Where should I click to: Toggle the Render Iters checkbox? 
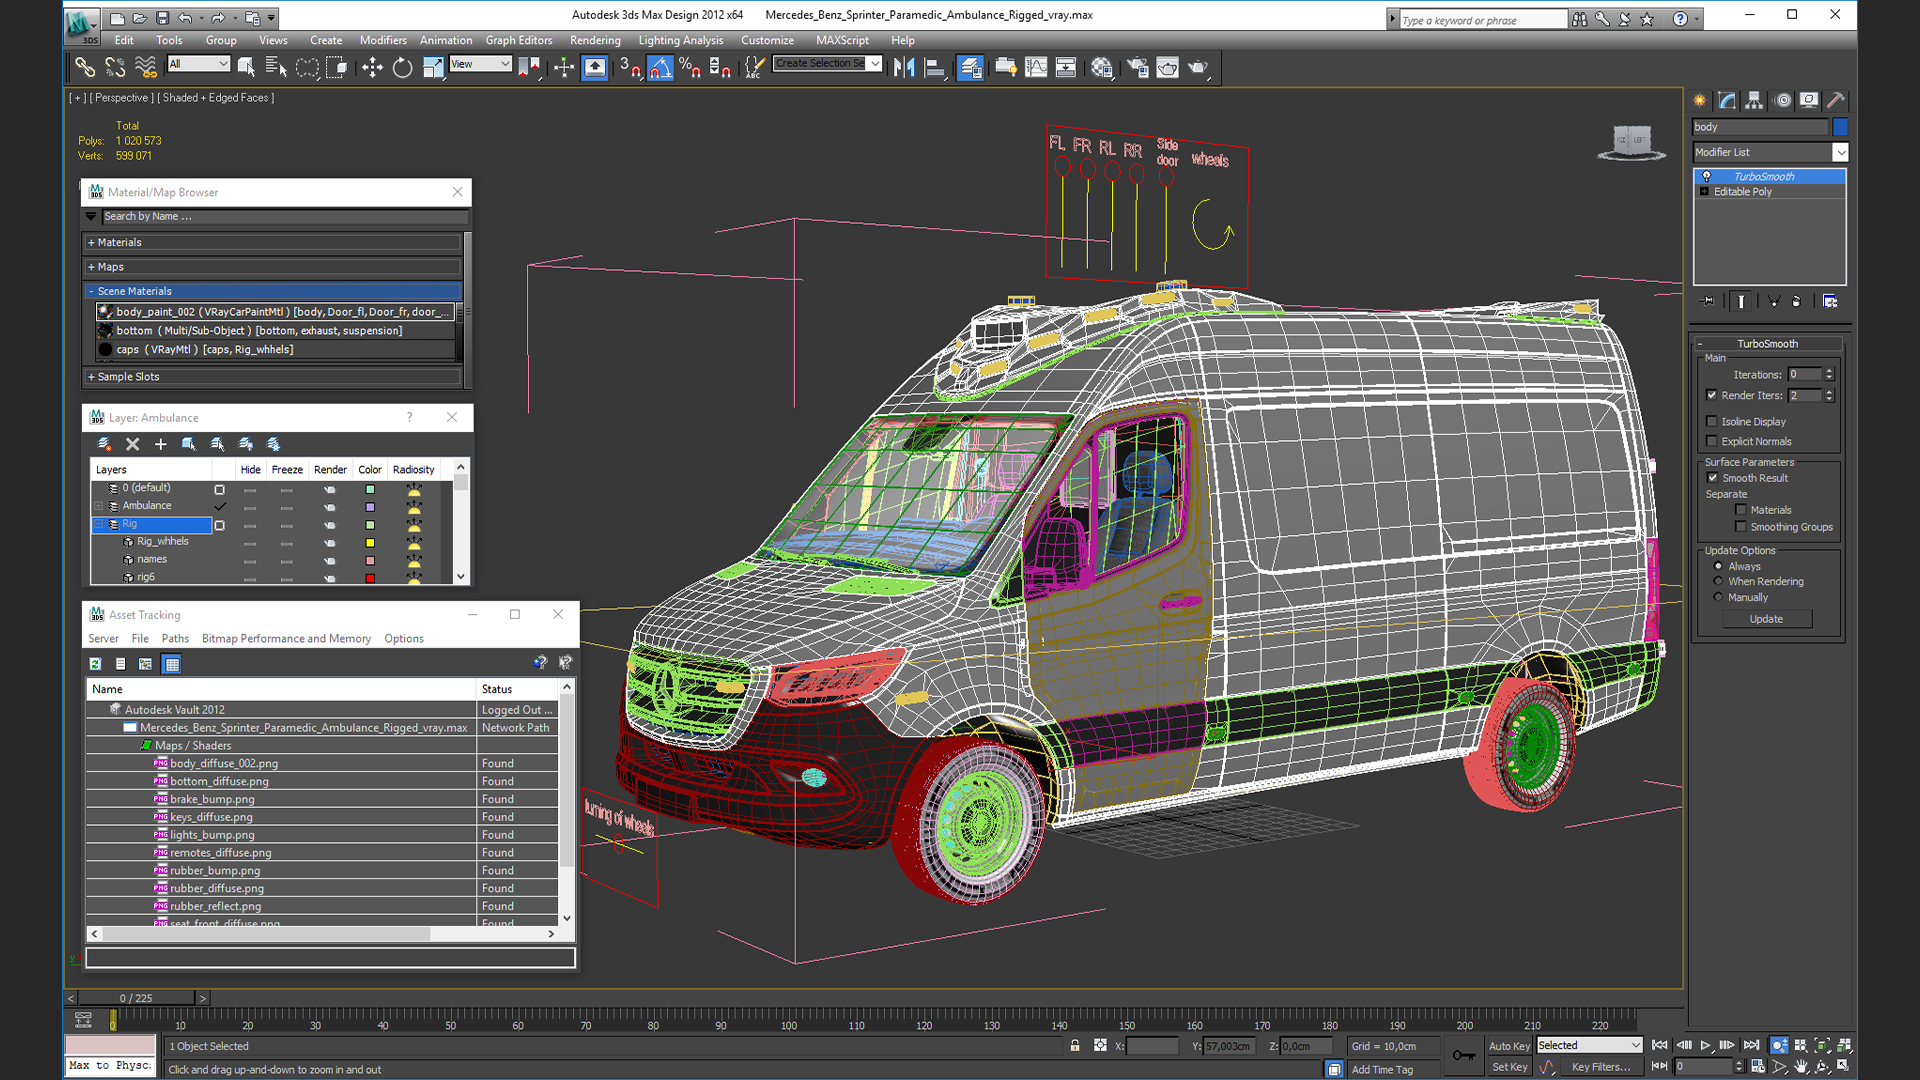coord(1712,395)
